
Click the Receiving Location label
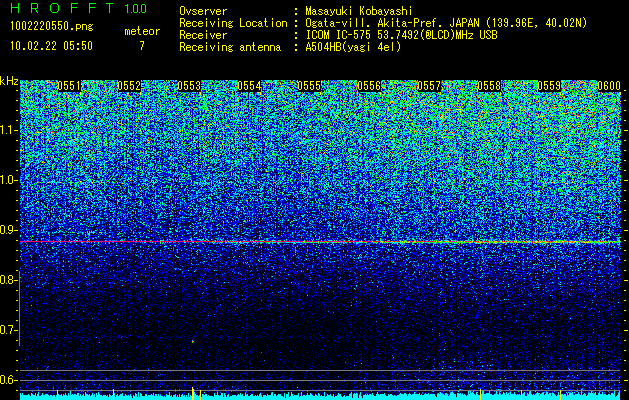click(x=233, y=23)
